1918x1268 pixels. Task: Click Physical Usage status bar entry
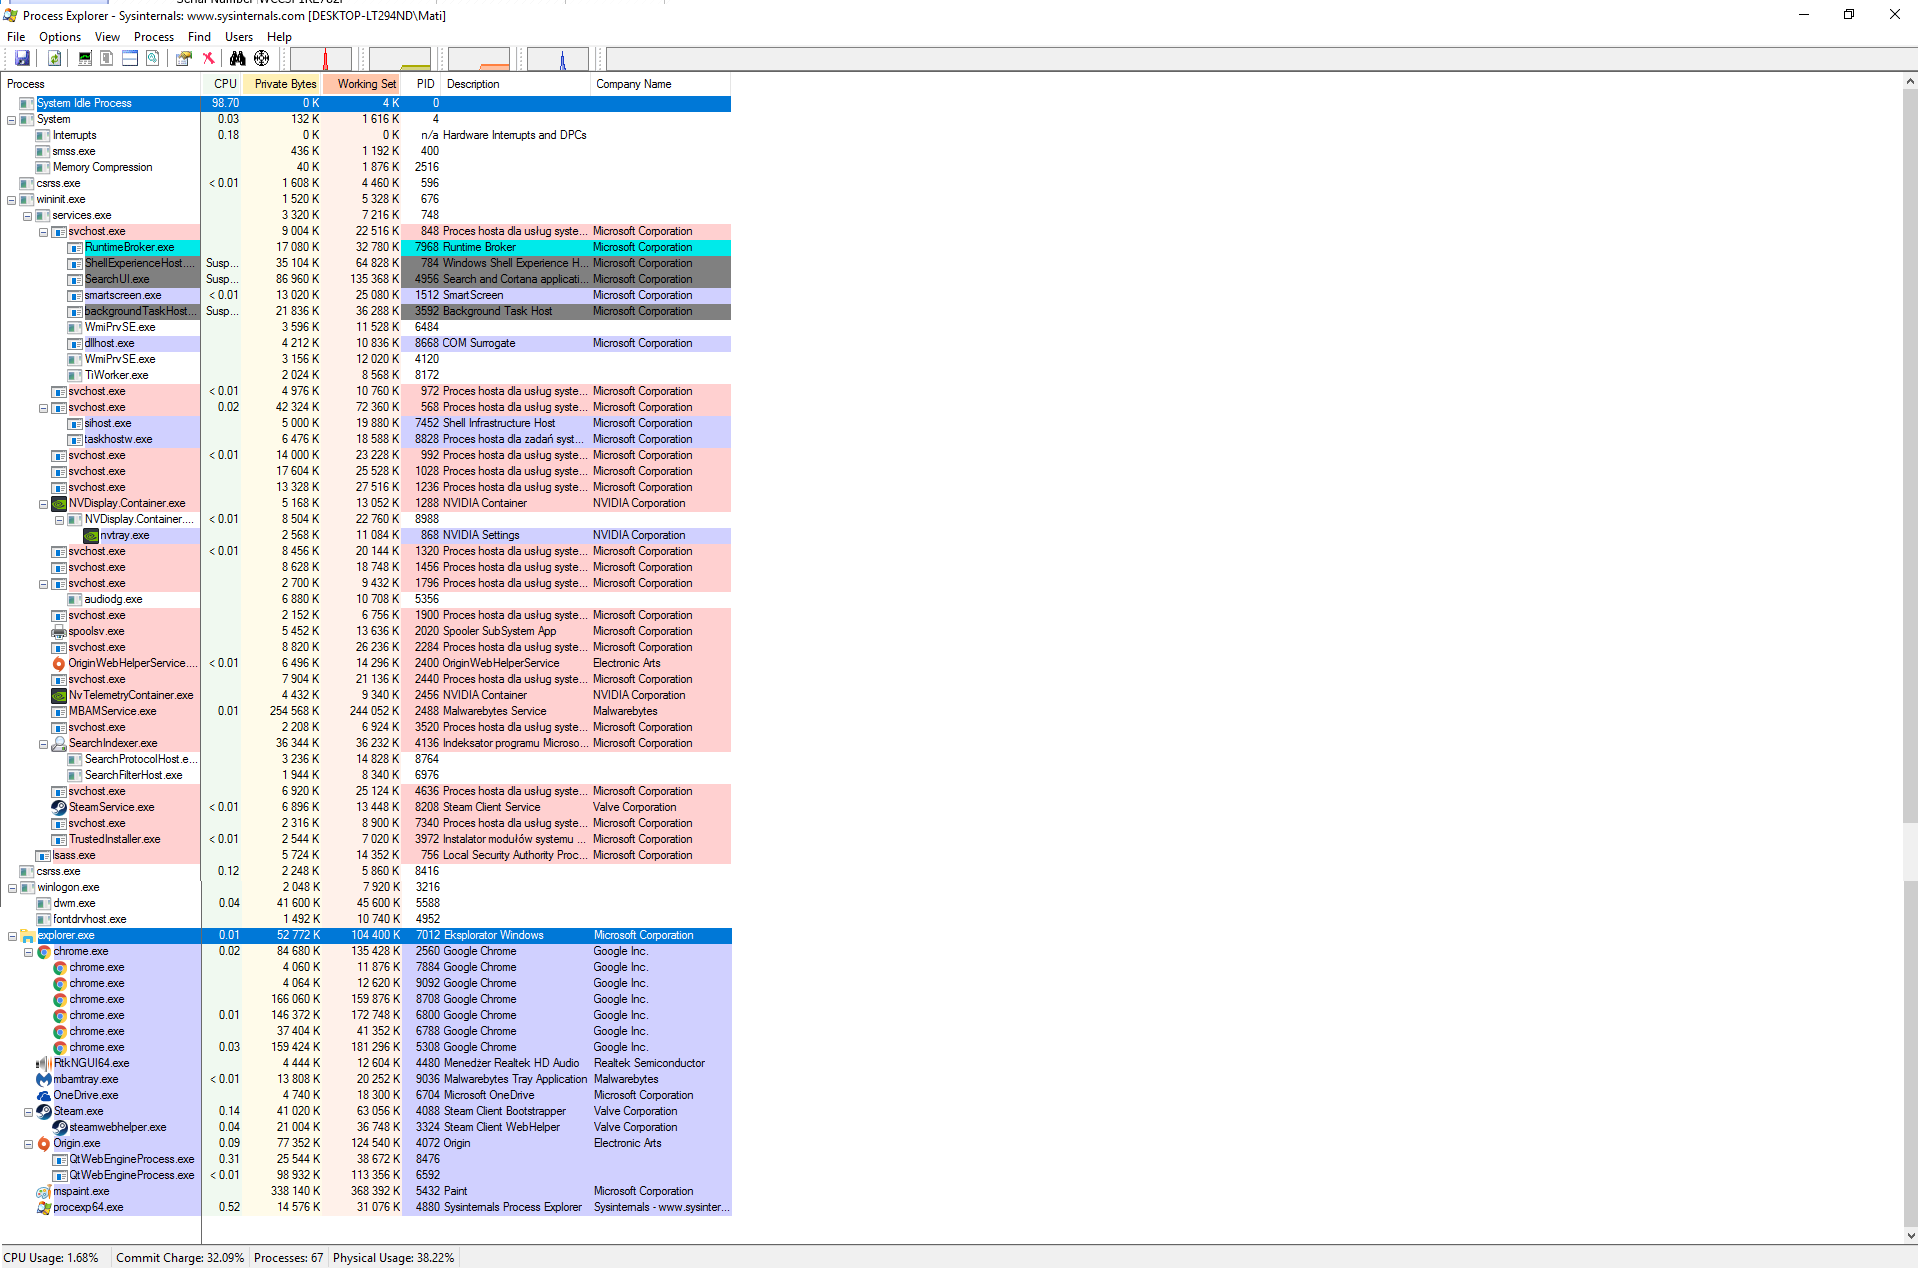pos(393,1258)
